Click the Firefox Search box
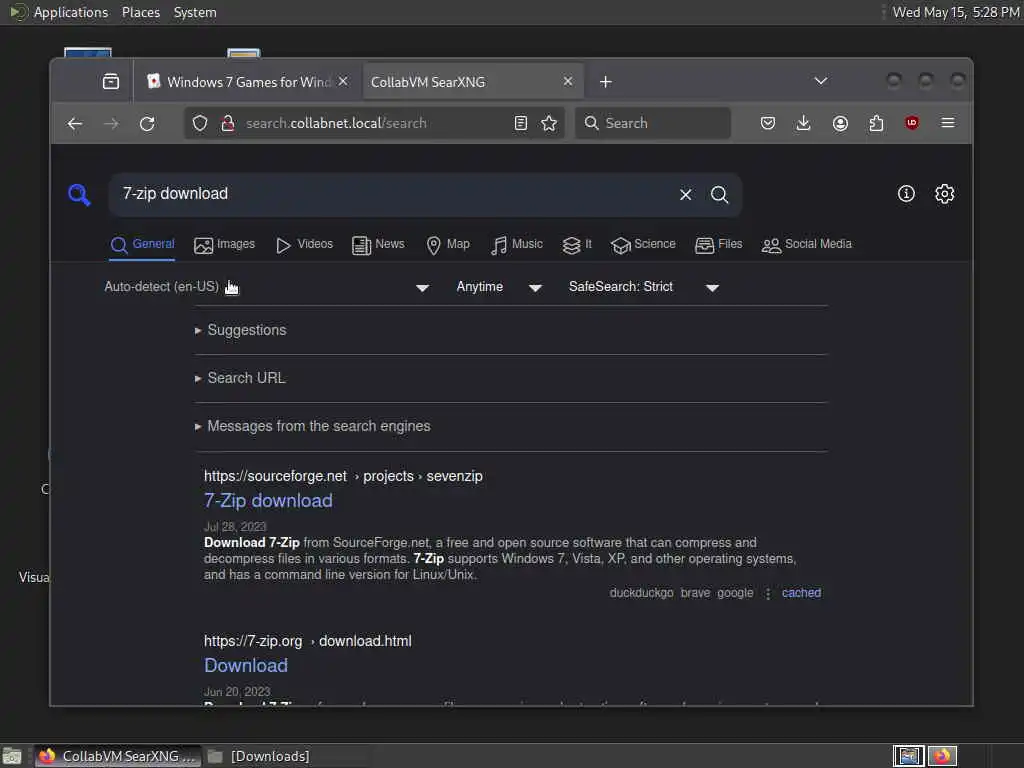 (652, 123)
